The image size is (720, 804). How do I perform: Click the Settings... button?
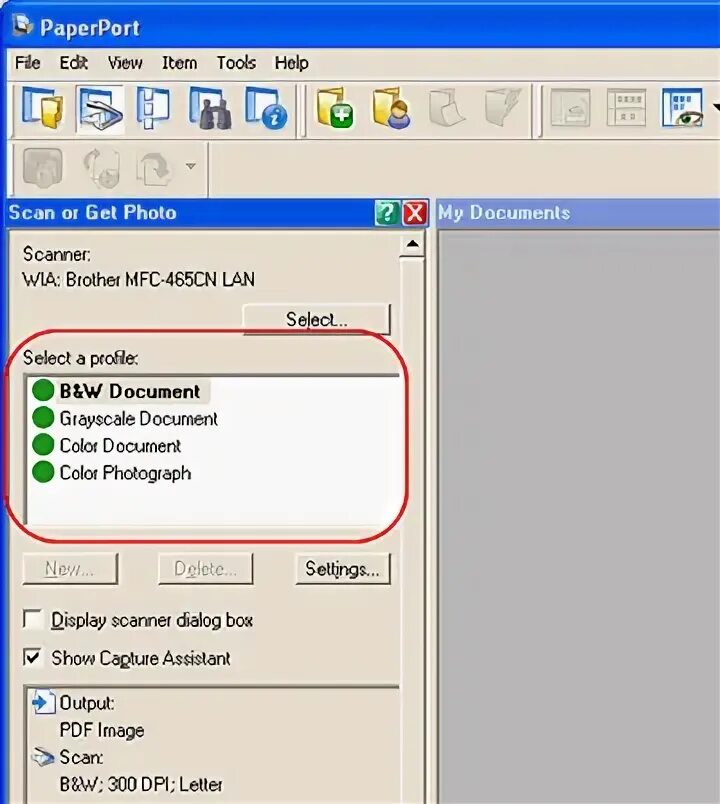(343, 569)
